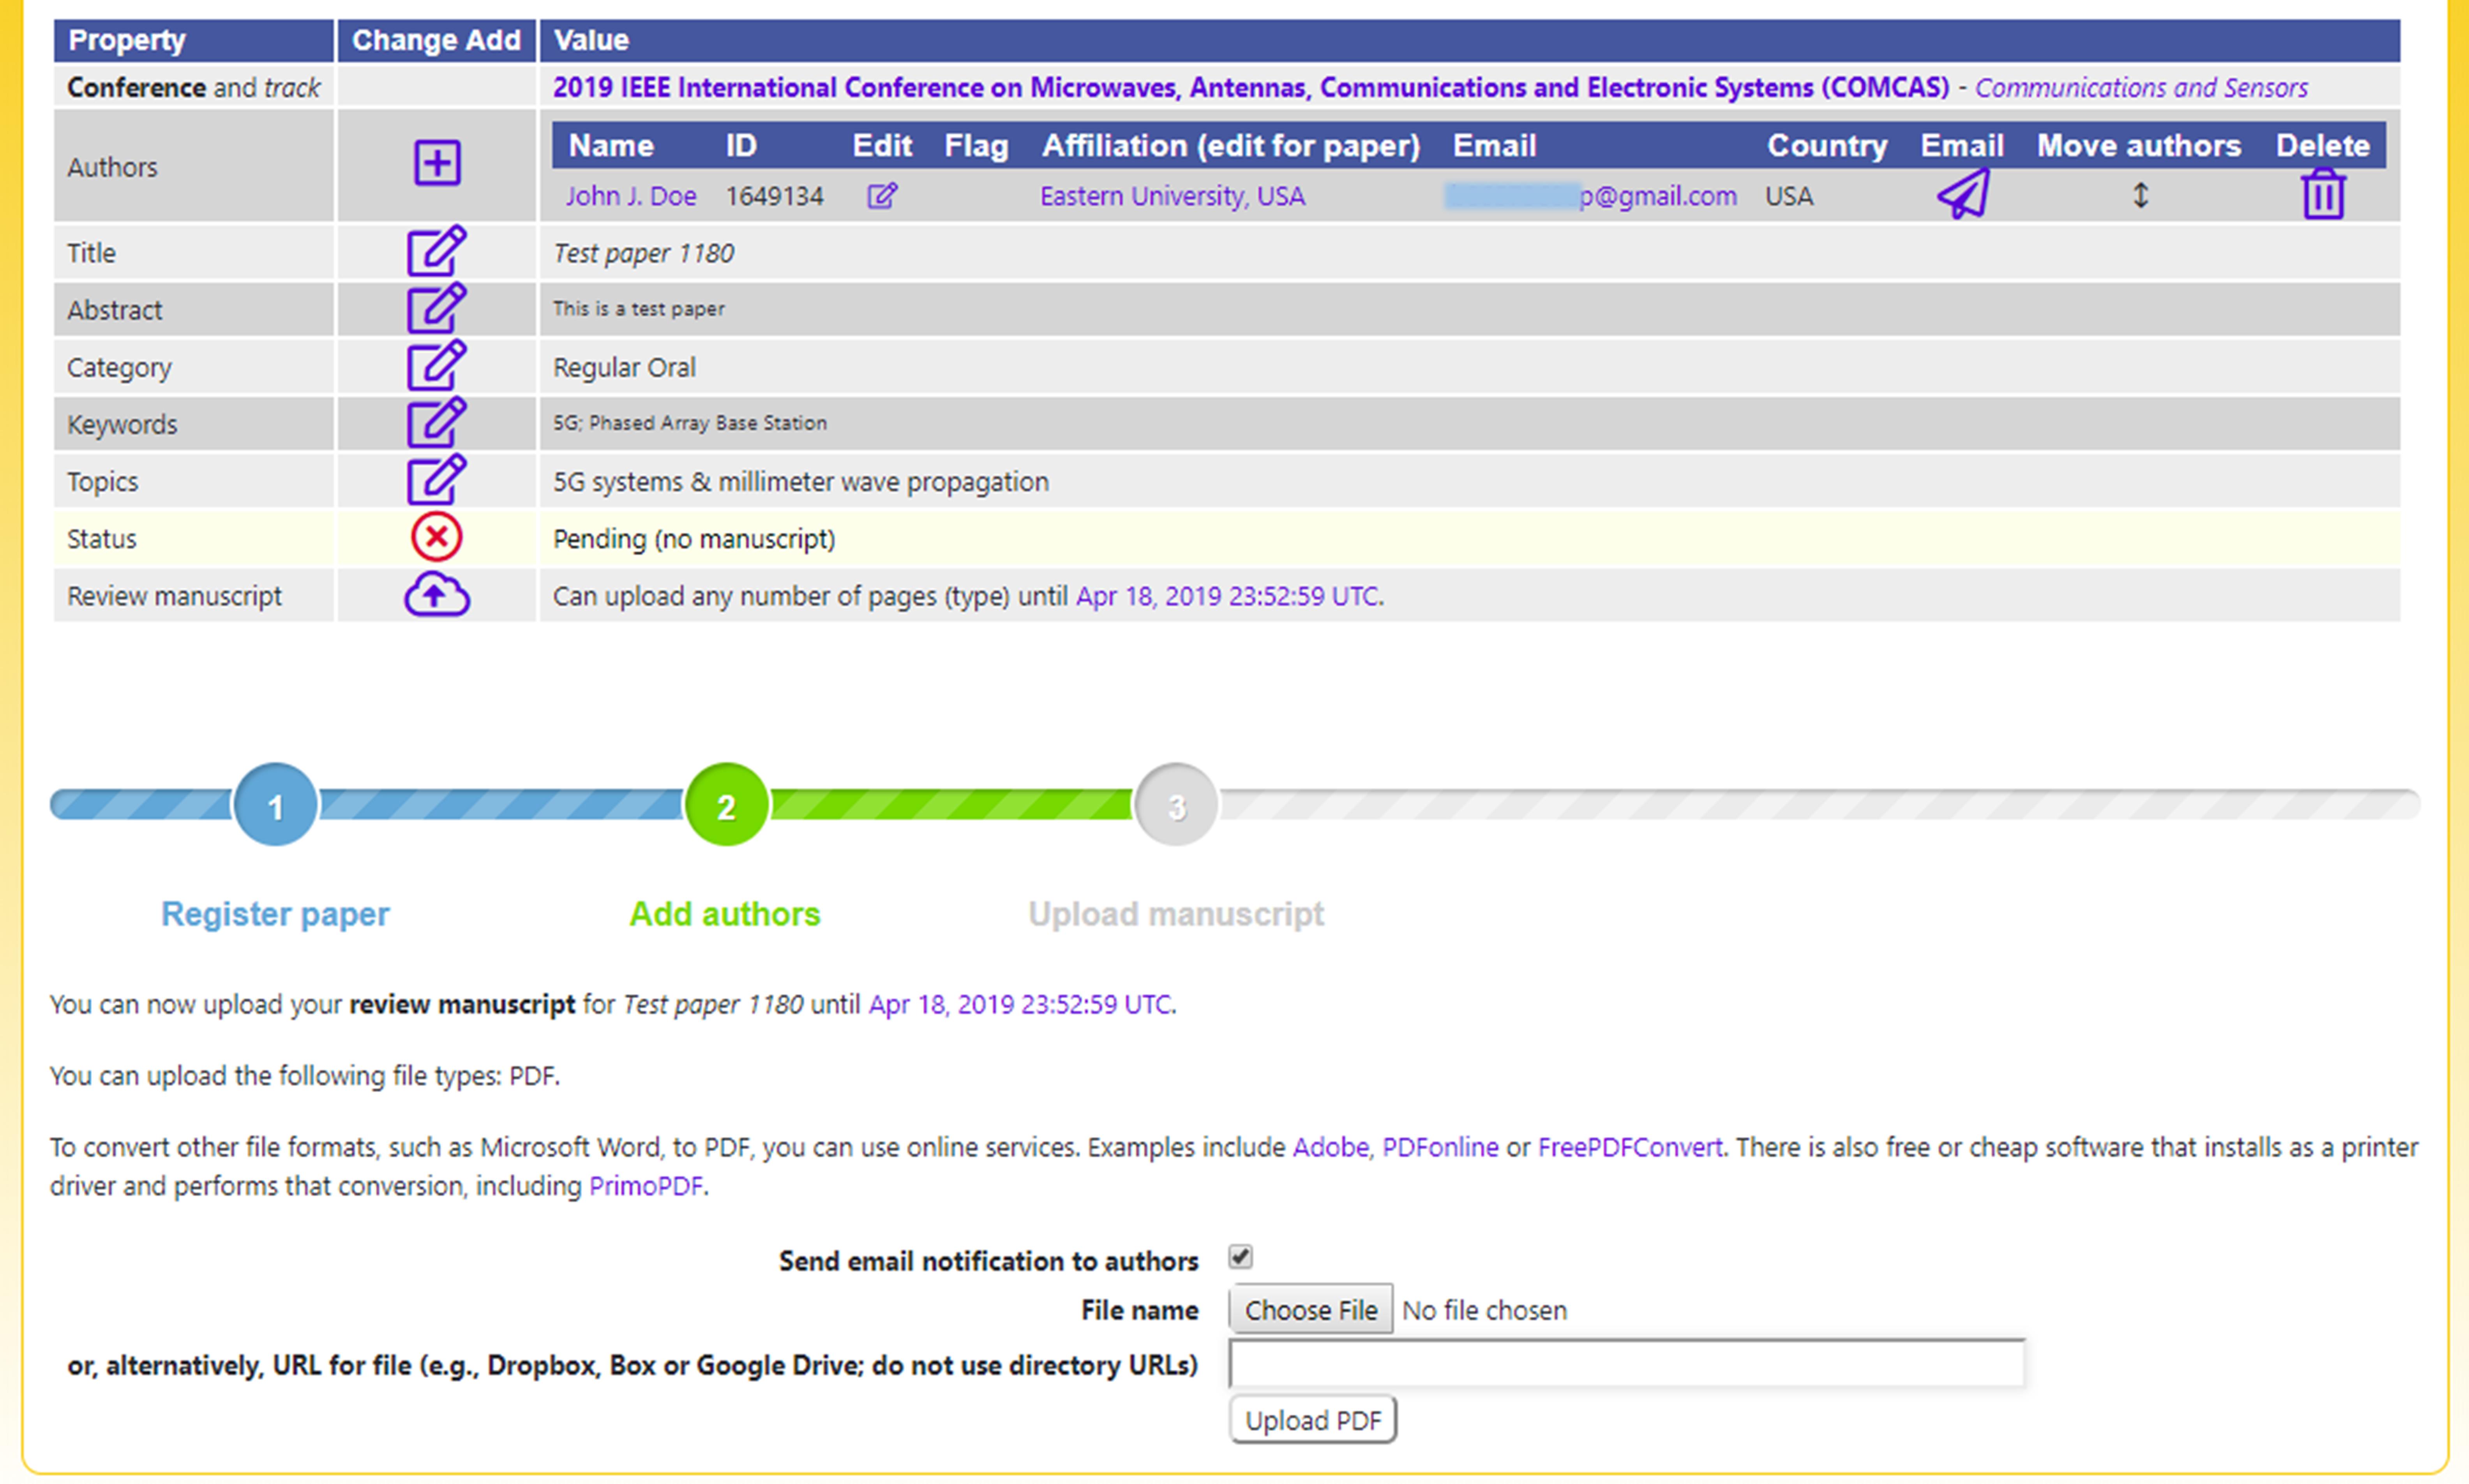
Task: Click the Add authors step label
Action: pyautogui.click(x=725, y=914)
